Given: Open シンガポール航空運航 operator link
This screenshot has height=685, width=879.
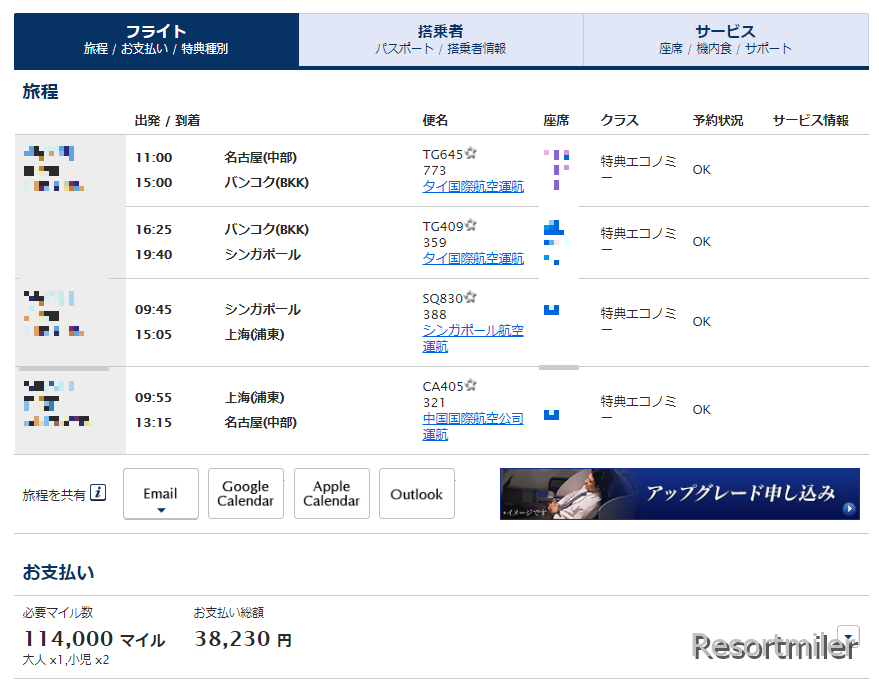Looking at the screenshot, I should (472, 338).
